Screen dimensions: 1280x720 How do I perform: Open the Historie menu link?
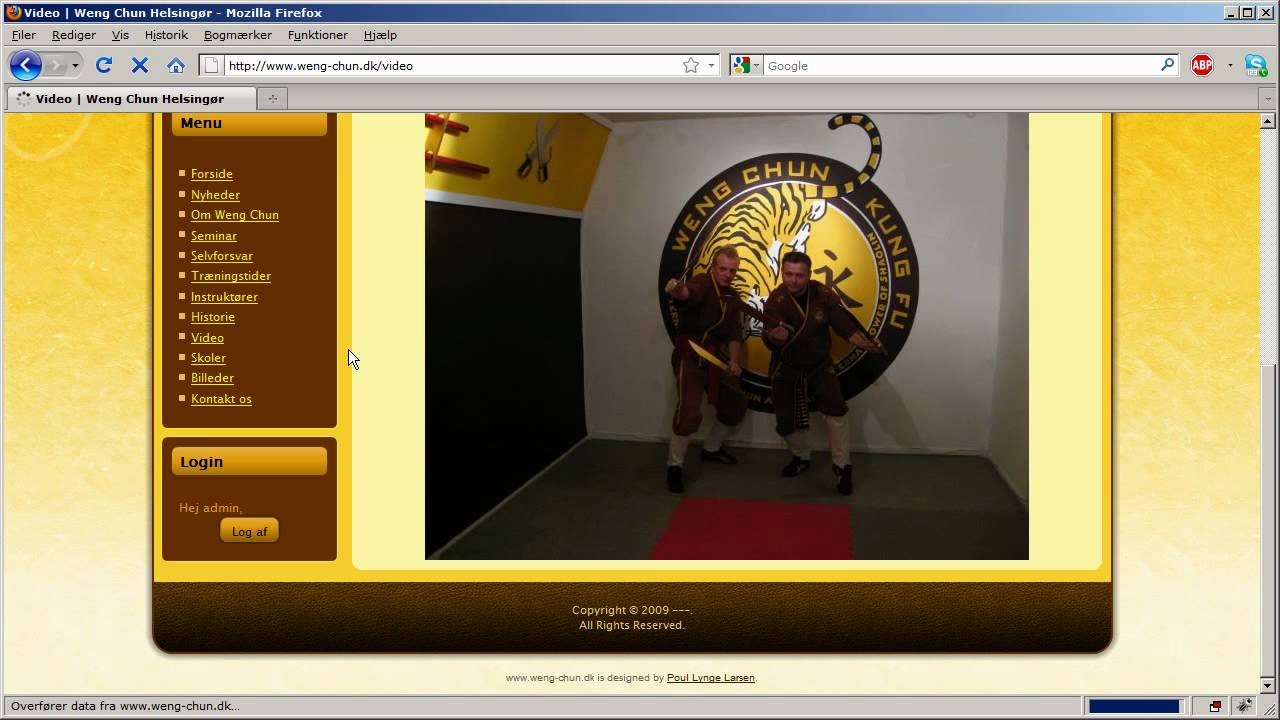(x=213, y=317)
